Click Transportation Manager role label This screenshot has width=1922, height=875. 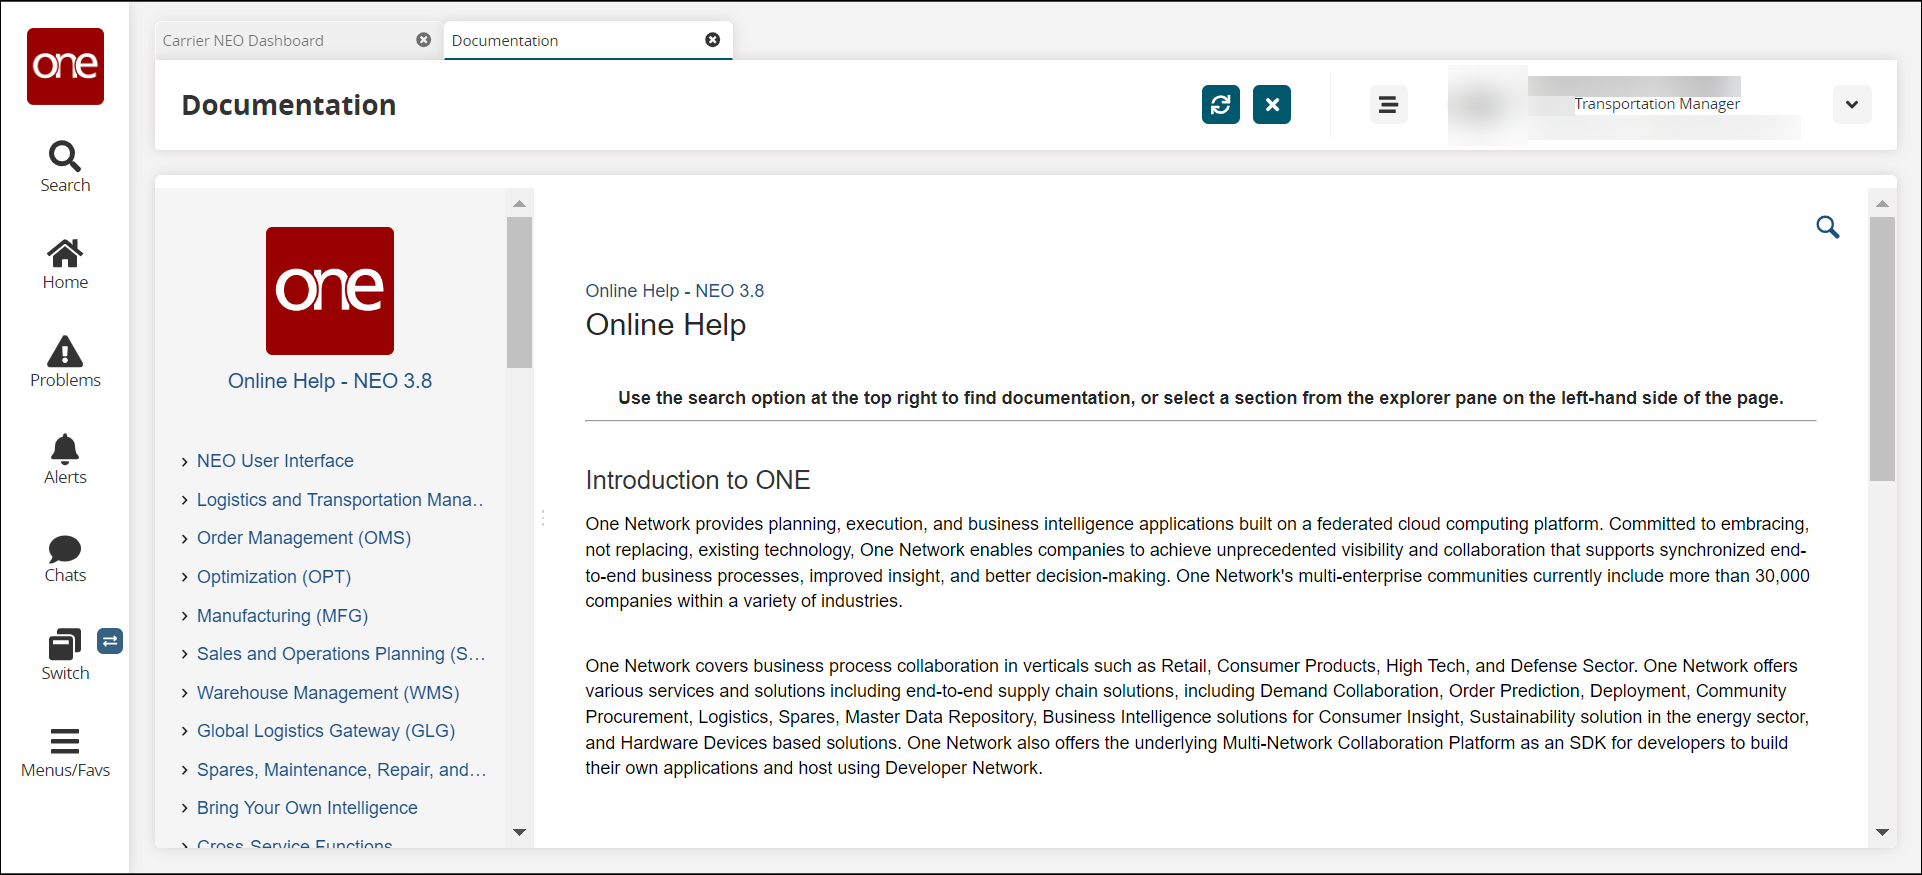coord(1657,104)
